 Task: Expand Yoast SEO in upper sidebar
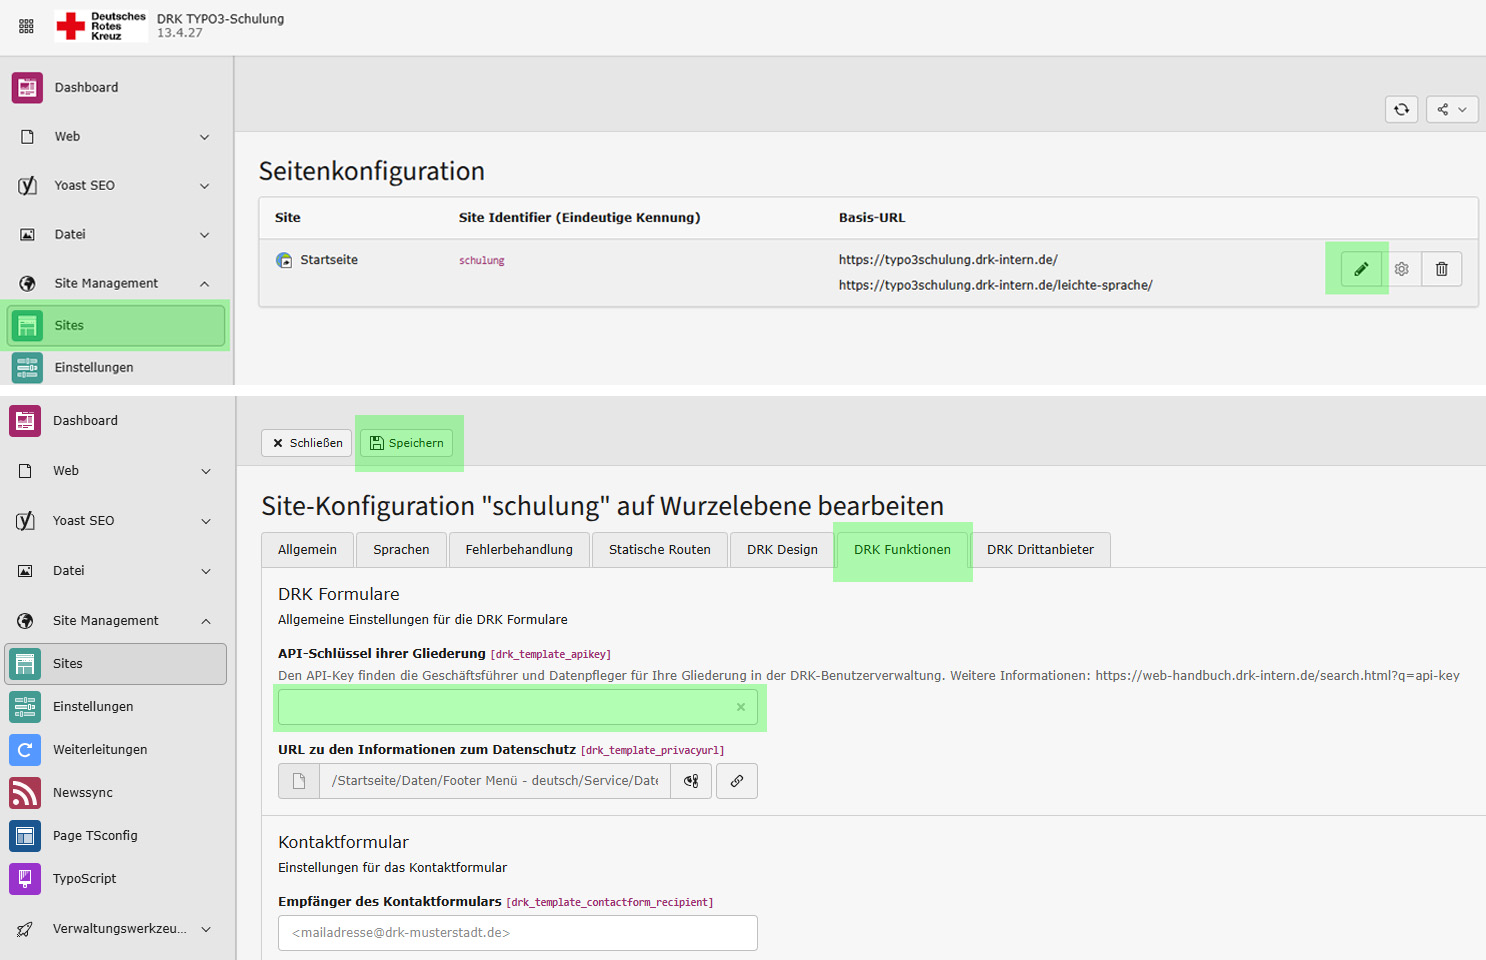(205, 186)
